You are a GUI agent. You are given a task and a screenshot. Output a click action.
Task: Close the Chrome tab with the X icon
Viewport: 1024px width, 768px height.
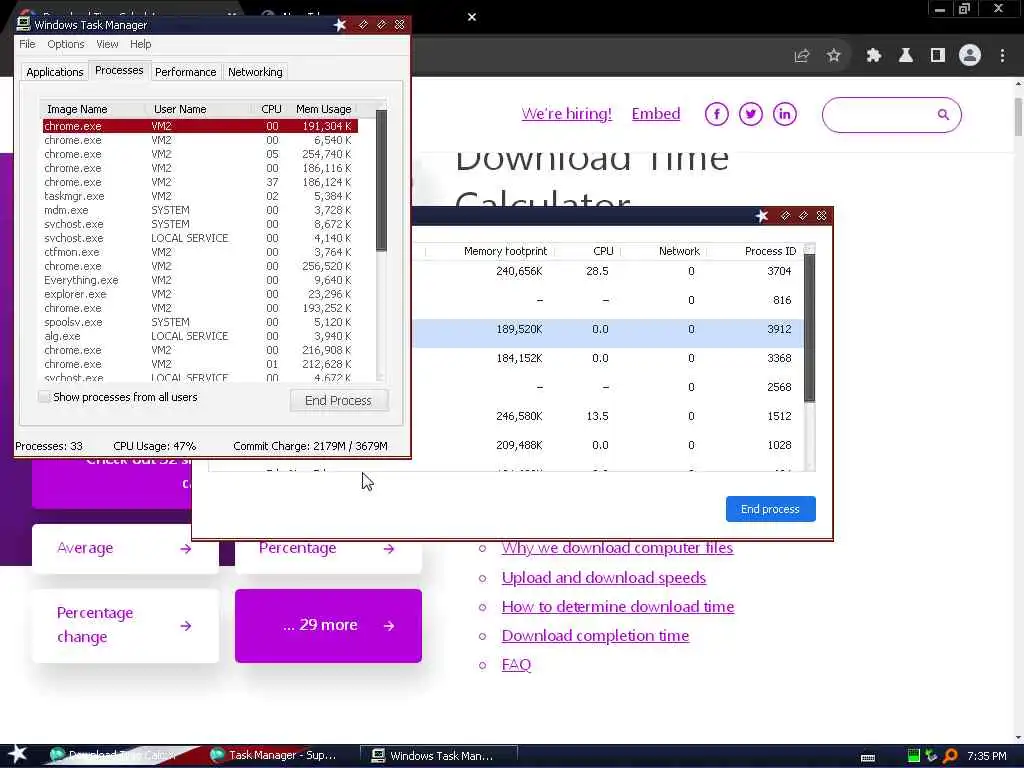tap(472, 17)
